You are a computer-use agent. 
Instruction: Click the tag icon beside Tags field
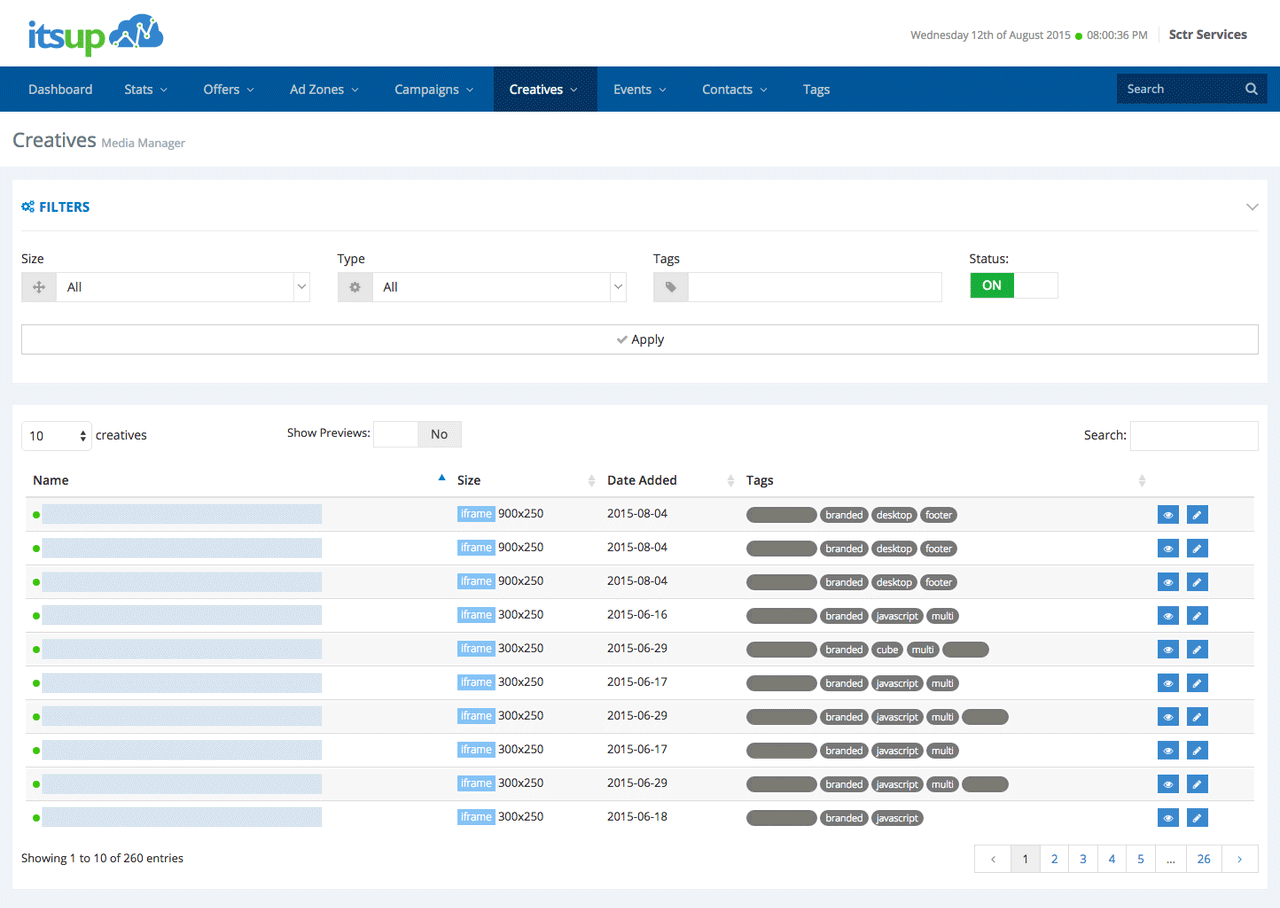(x=671, y=287)
